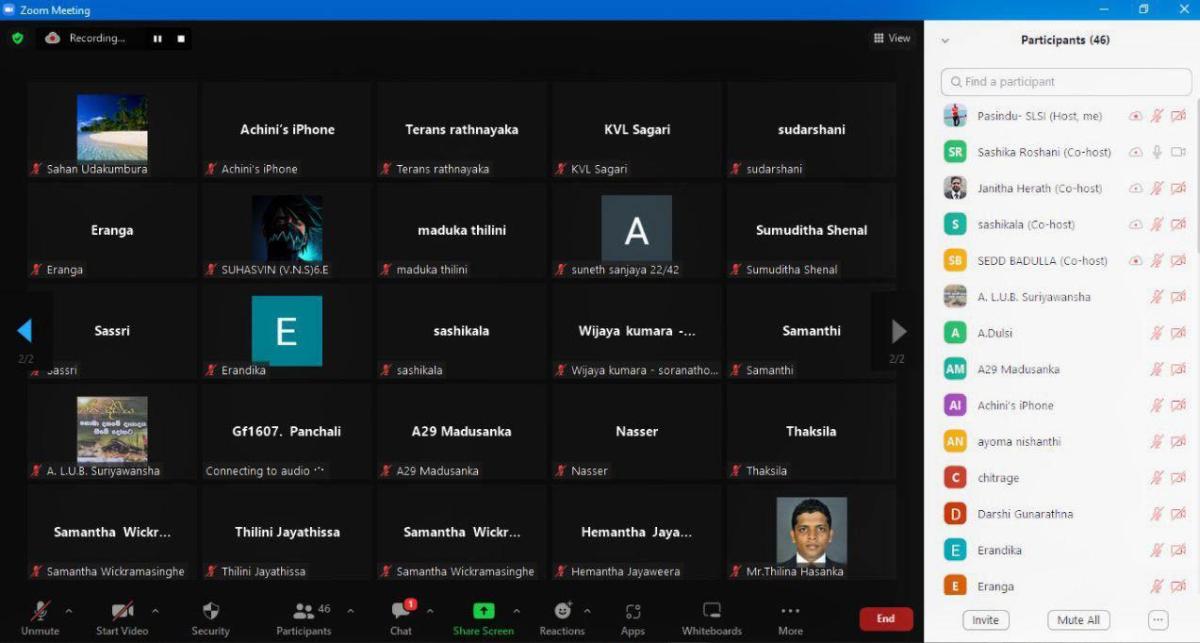Collapse the Participants panel chevron
Screen dimensions: 1200x643
click(x=945, y=41)
